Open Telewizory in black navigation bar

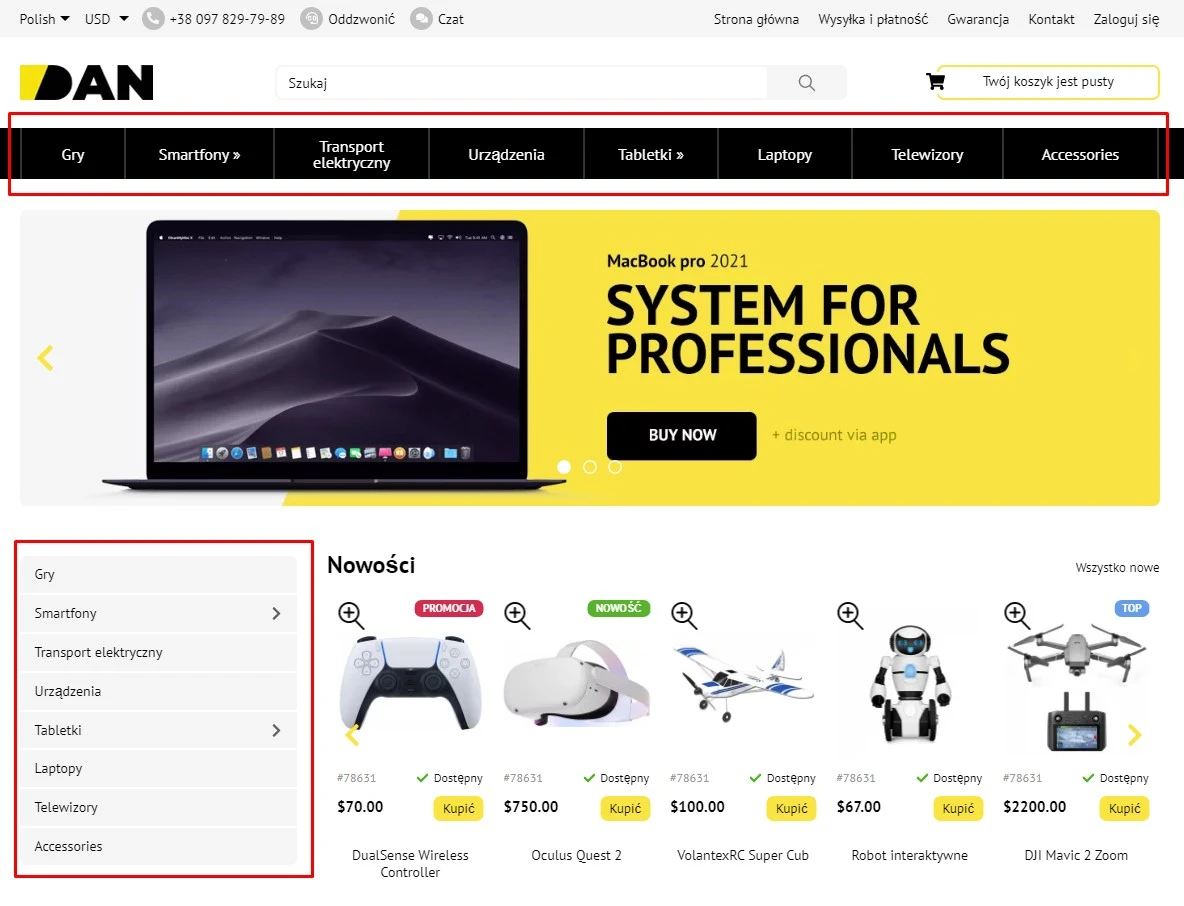927,154
